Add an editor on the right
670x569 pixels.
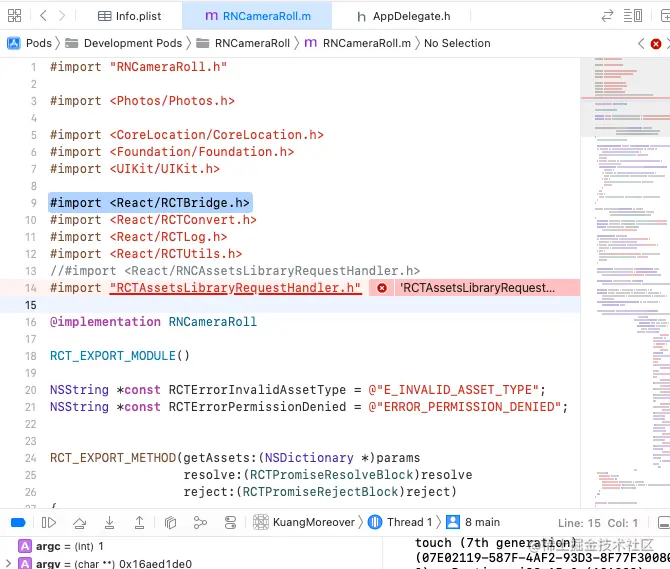coord(665,16)
